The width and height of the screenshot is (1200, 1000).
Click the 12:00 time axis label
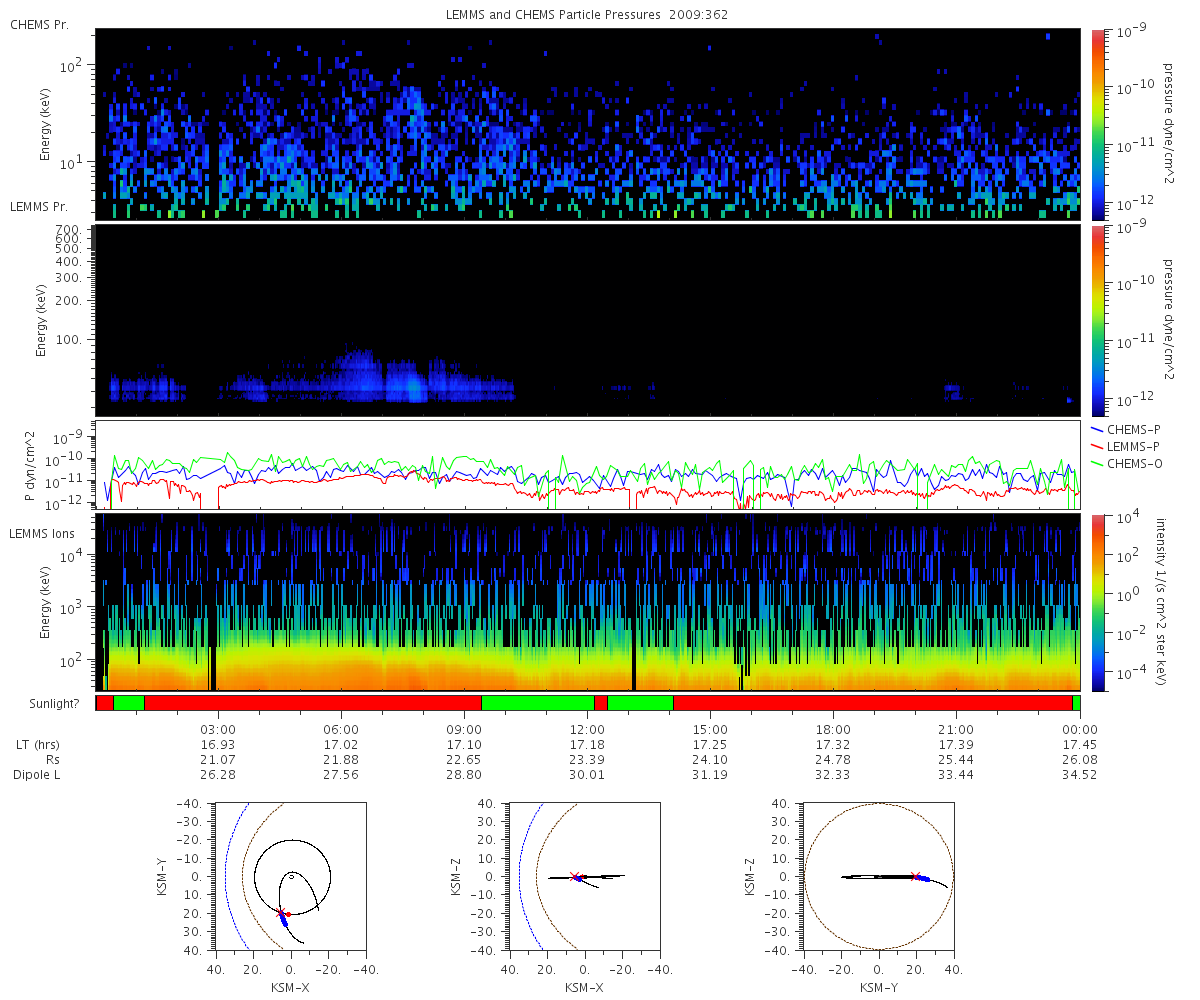pyautogui.click(x=585, y=729)
